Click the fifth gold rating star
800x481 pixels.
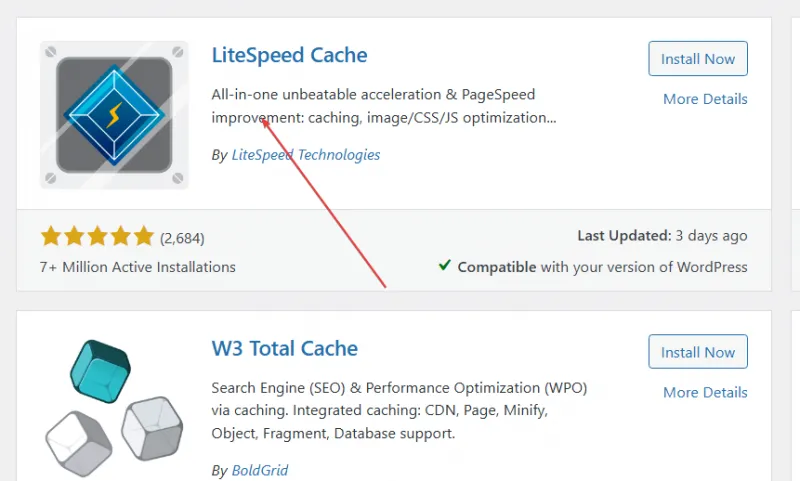(x=143, y=238)
